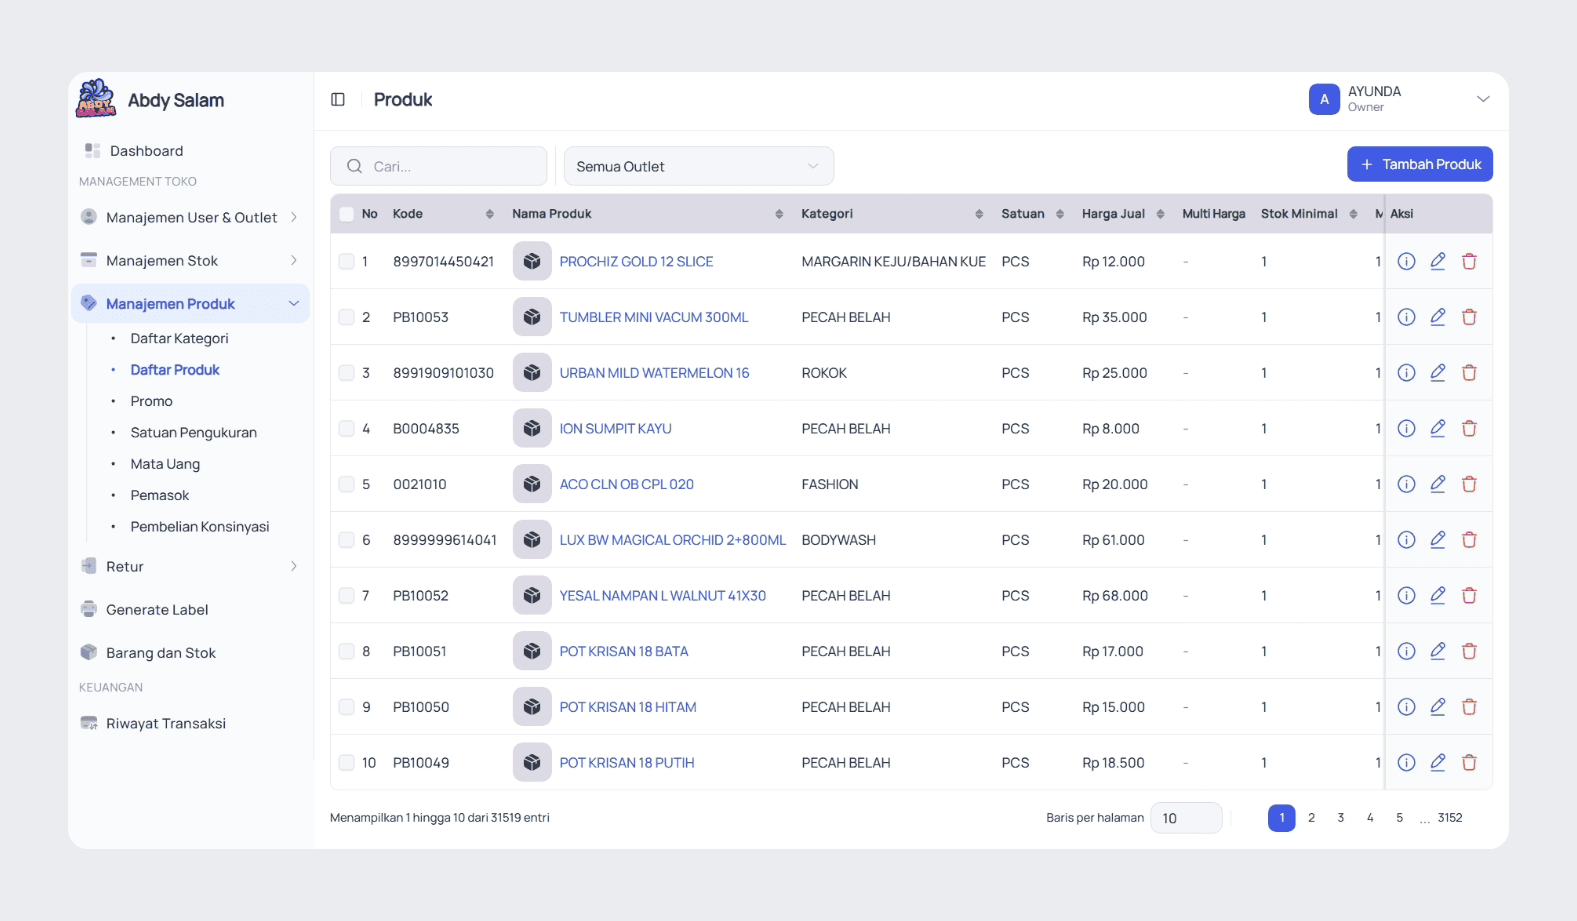Delete LUX BW MAGICAL ORCHID row
1577x921 pixels.
point(1469,540)
